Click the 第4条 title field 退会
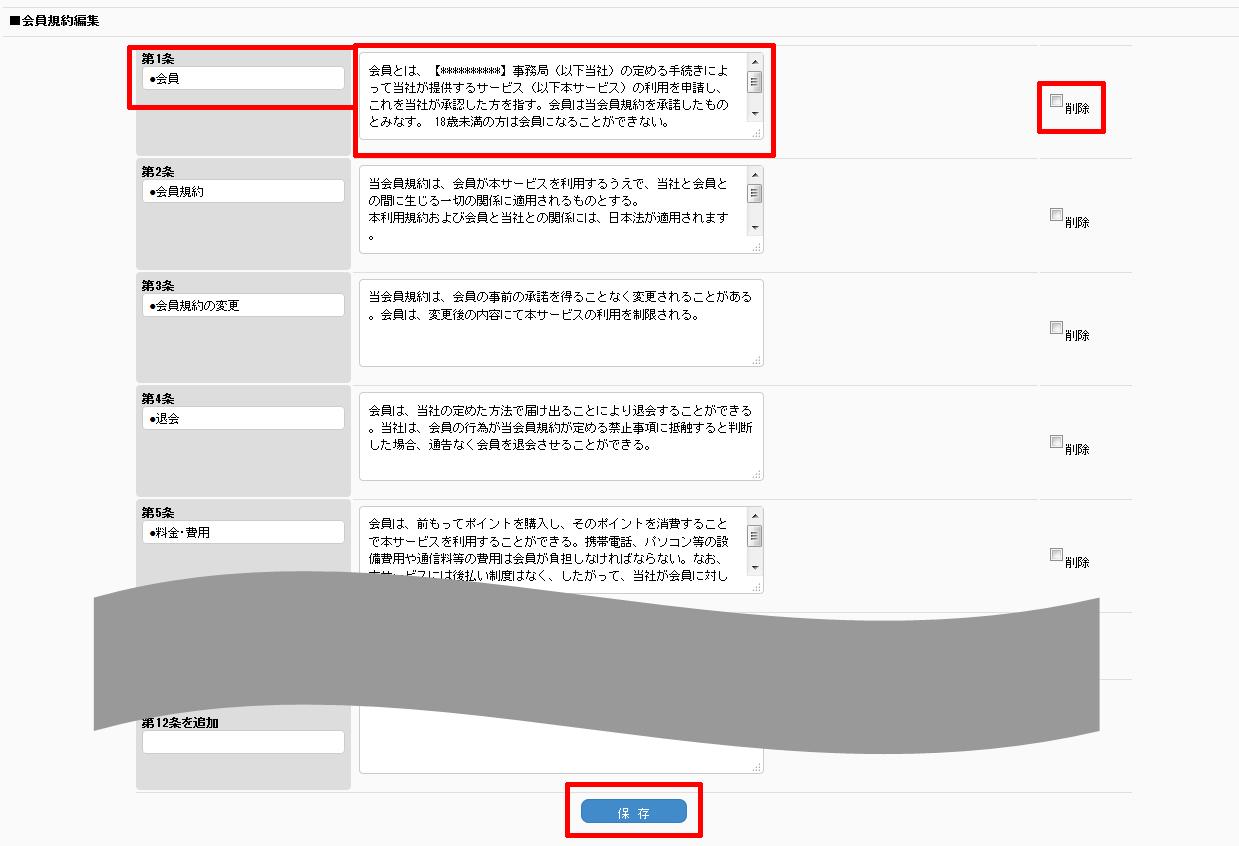 (x=243, y=418)
